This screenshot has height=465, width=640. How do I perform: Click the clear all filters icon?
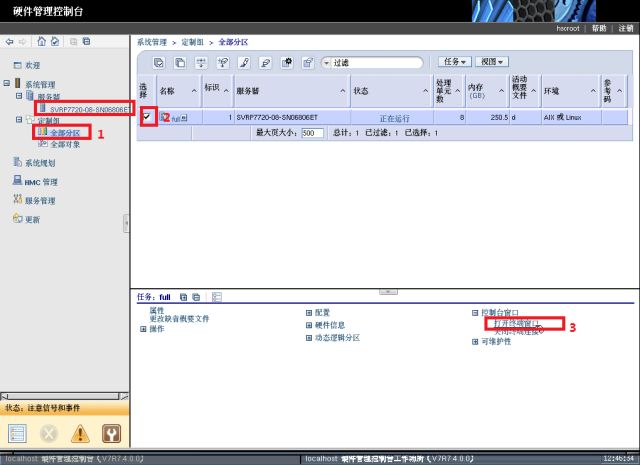point(223,62)
